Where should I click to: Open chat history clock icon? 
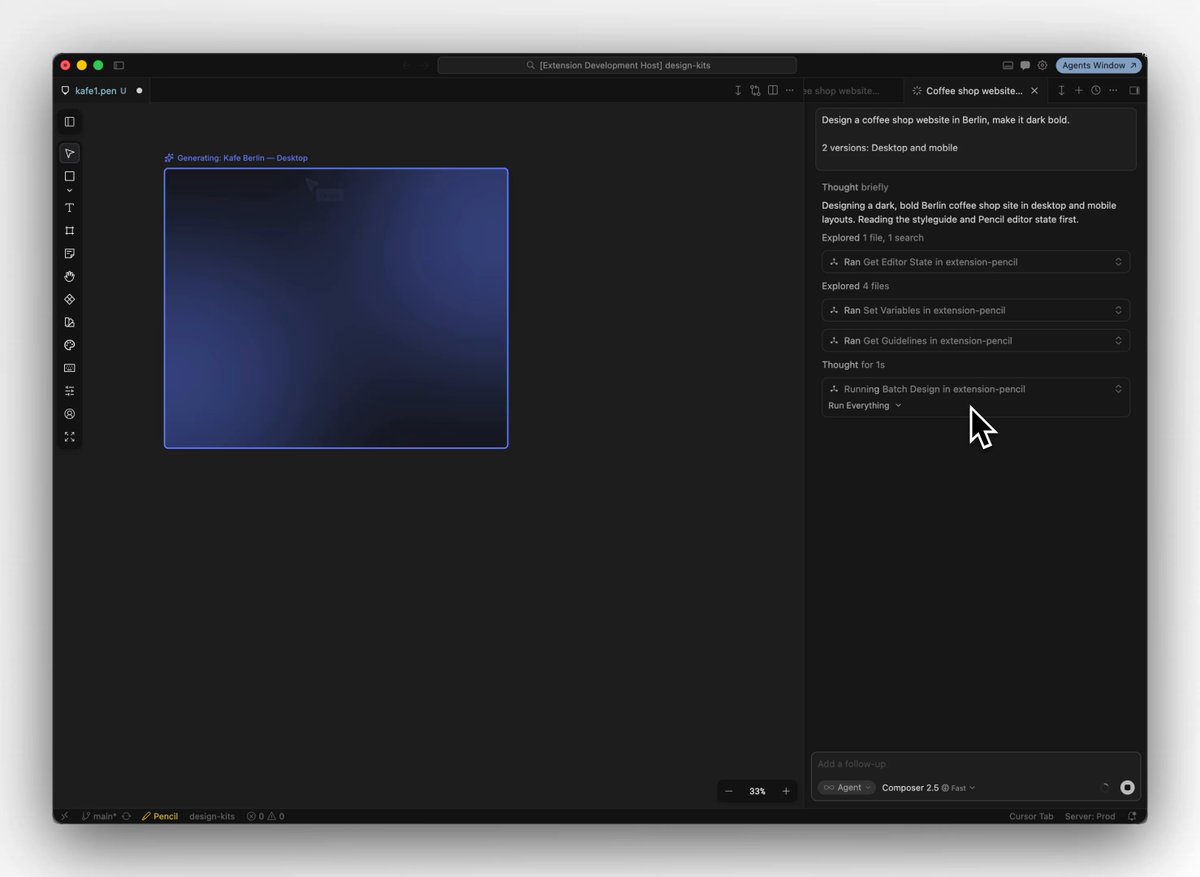[1095, 91]
